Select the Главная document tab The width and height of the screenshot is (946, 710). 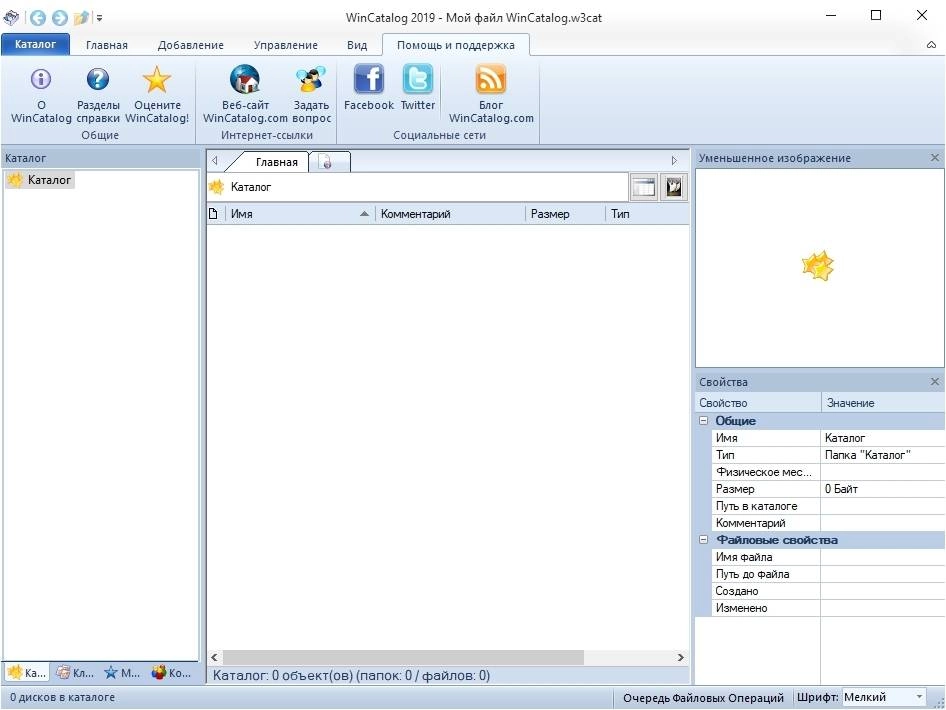click(x=276, y=162)
